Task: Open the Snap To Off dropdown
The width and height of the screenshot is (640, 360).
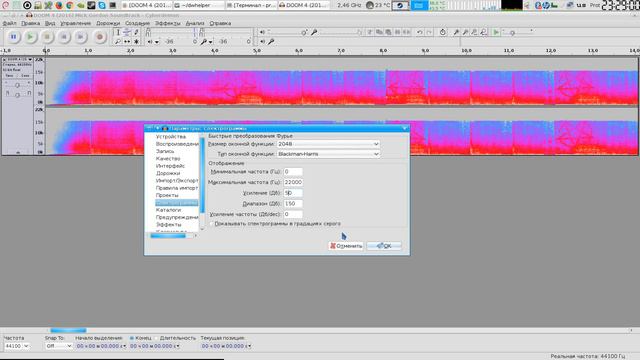Action: click(58, 346)
